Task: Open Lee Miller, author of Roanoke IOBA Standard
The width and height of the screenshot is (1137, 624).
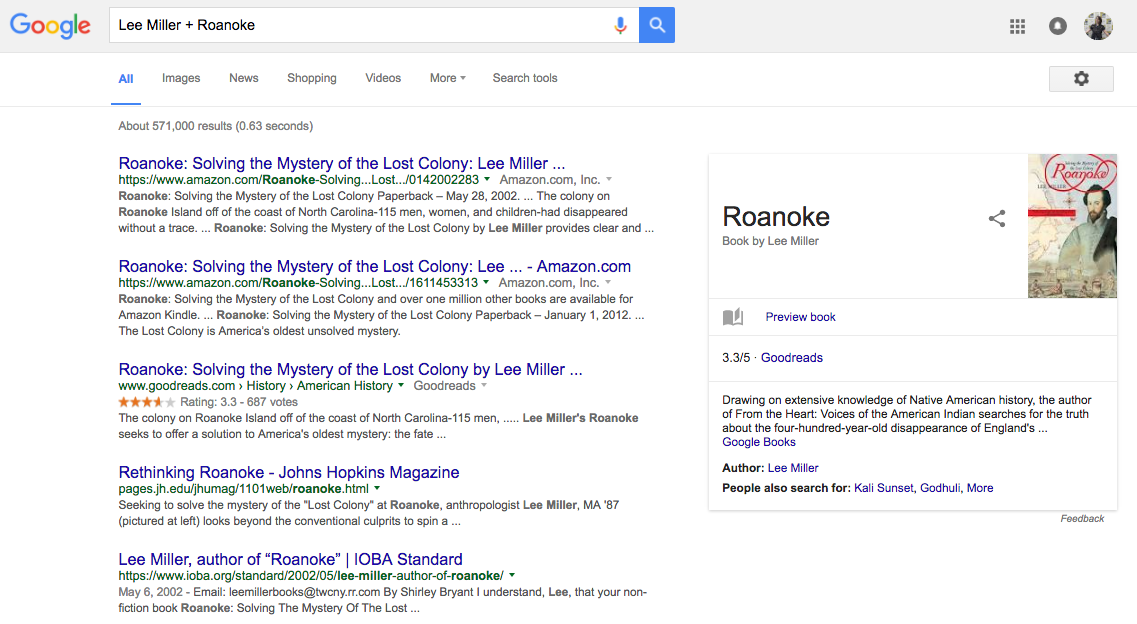Action: [290, 559]
